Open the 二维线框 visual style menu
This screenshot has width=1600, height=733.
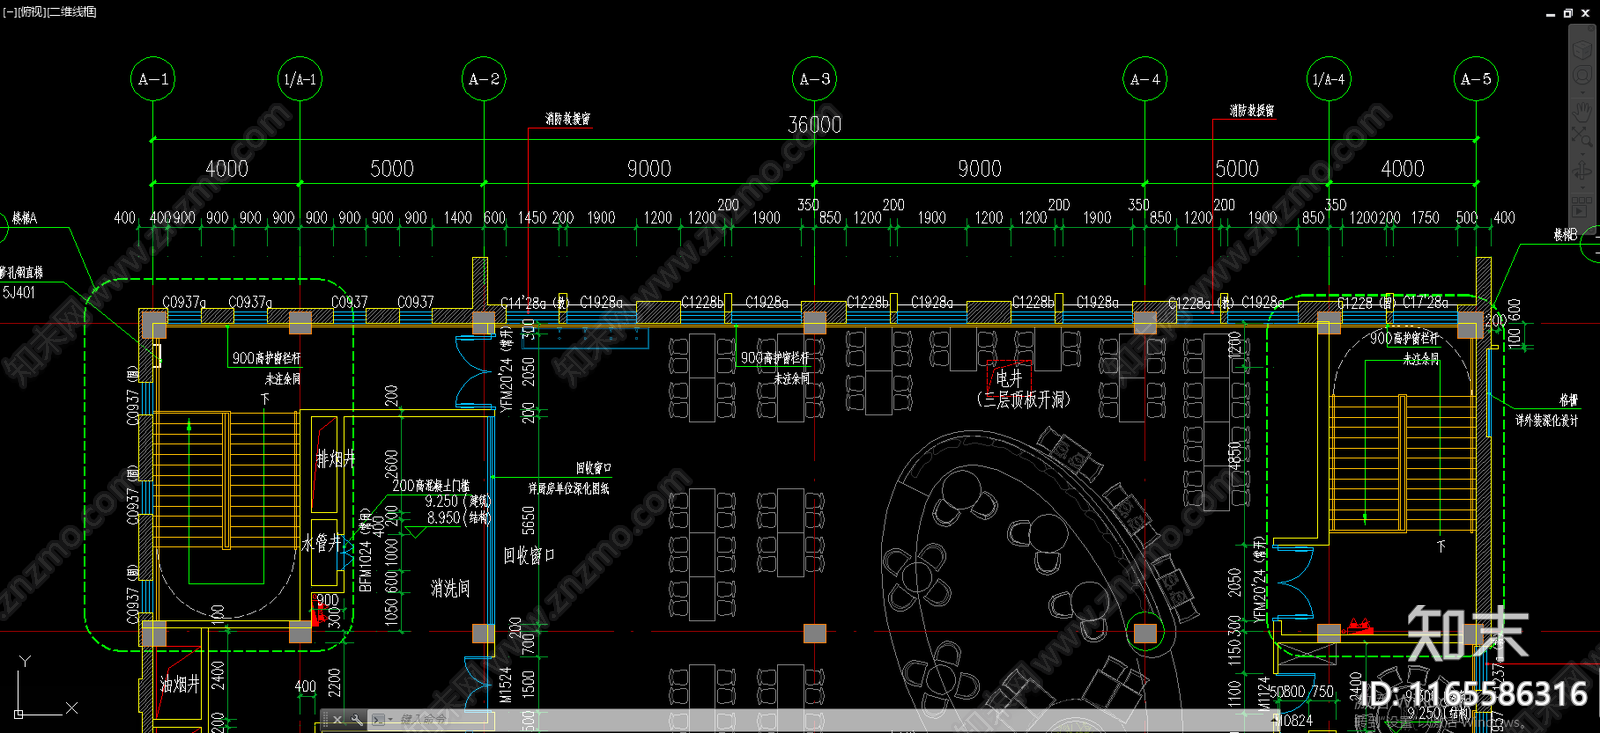tap(72, 12)
